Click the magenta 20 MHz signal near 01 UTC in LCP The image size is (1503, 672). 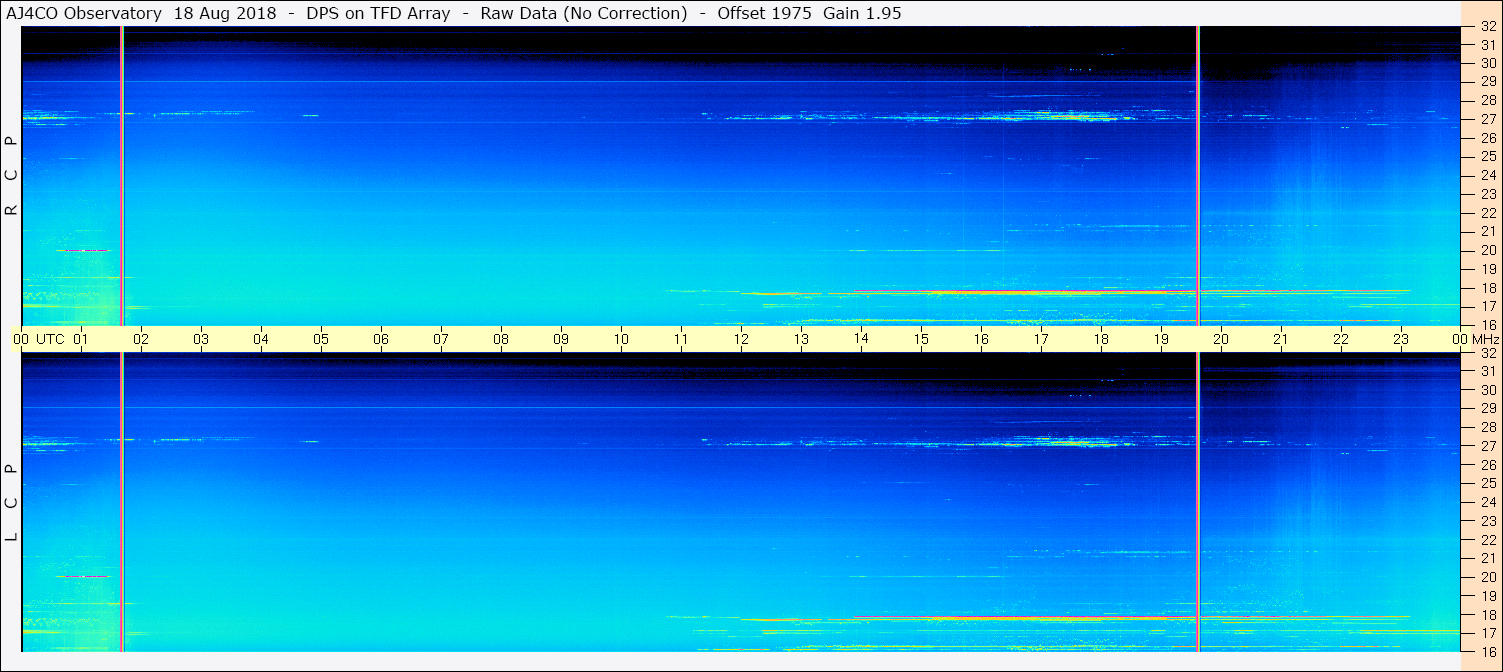(x=82, y=576)
